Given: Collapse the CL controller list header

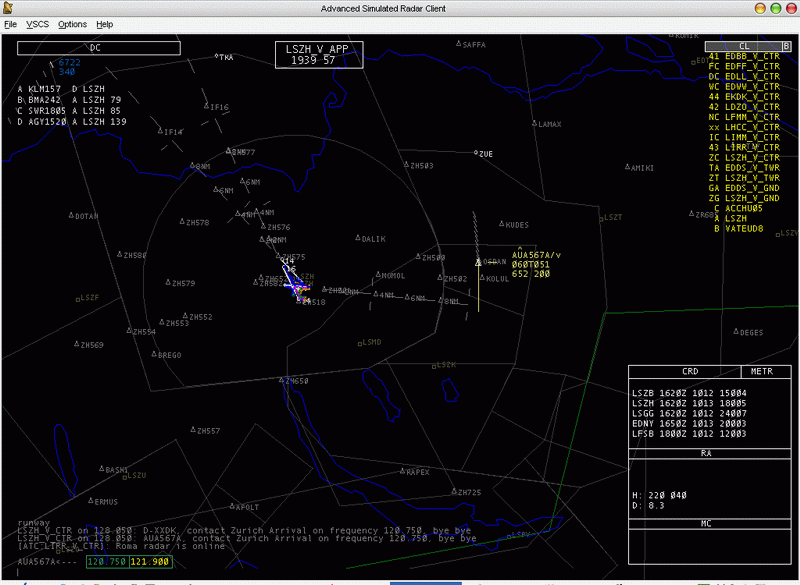Looking at the screenshot, I should (x=742, y=46).
